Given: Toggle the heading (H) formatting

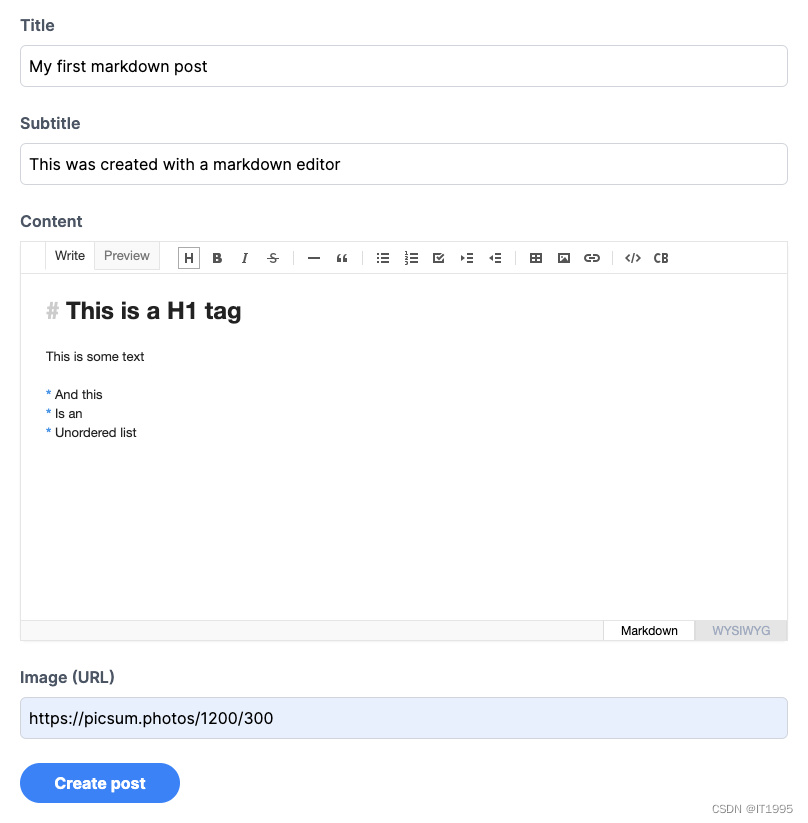Looking at the screenshot, I should click(x=189, y=258).
